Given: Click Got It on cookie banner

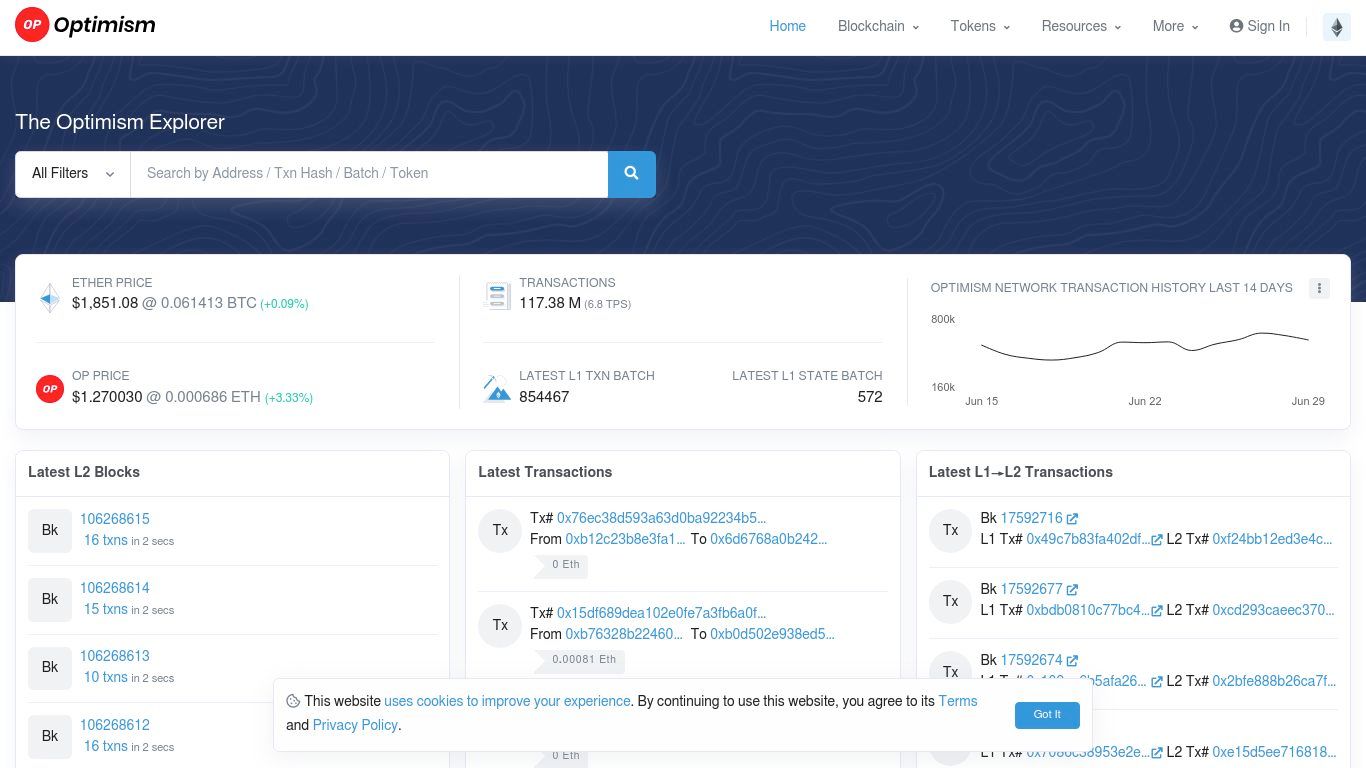Looking at the screenshot, I should (x=1047, y=715).
